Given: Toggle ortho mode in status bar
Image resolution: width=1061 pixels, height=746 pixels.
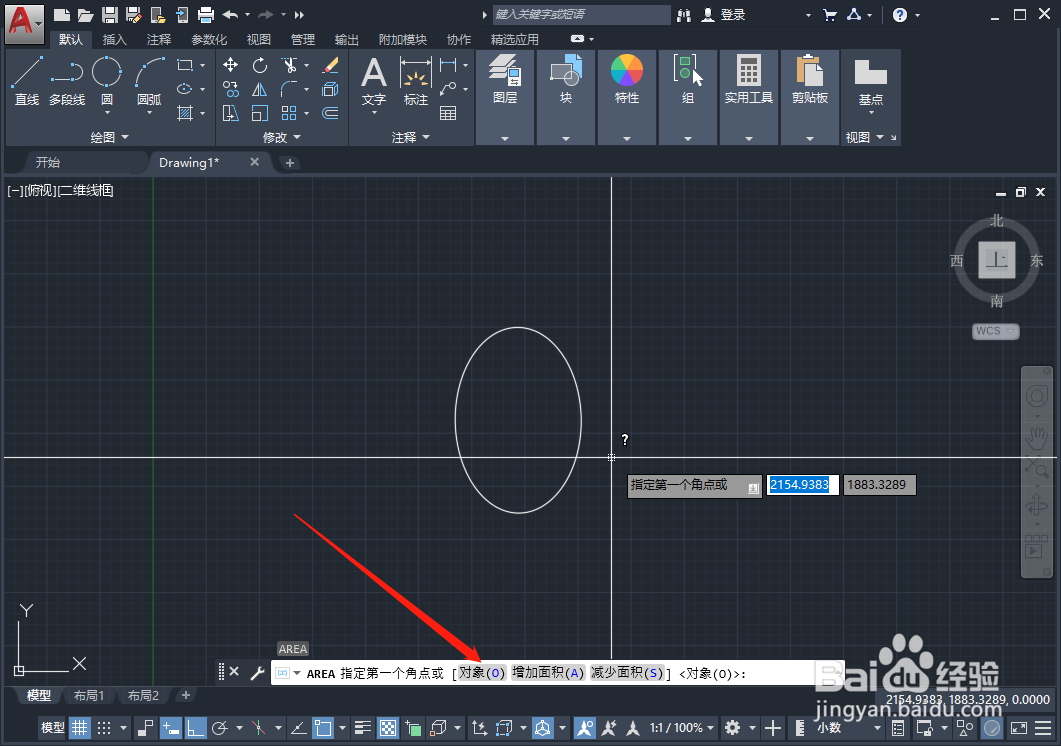Looking at the screenshot, I should (x=195, y=728).
